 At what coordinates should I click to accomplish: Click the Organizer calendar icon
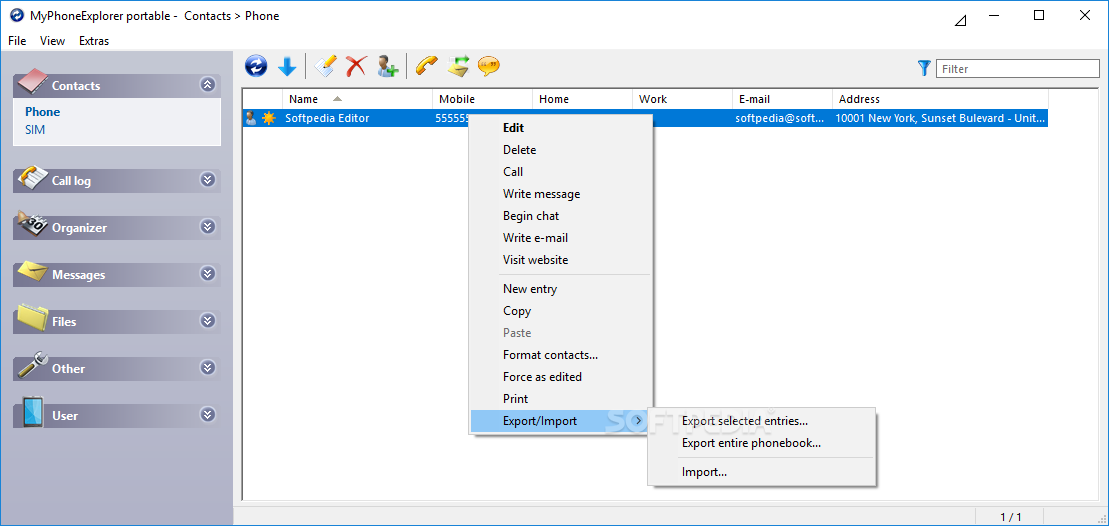click(x=32, y=223)
